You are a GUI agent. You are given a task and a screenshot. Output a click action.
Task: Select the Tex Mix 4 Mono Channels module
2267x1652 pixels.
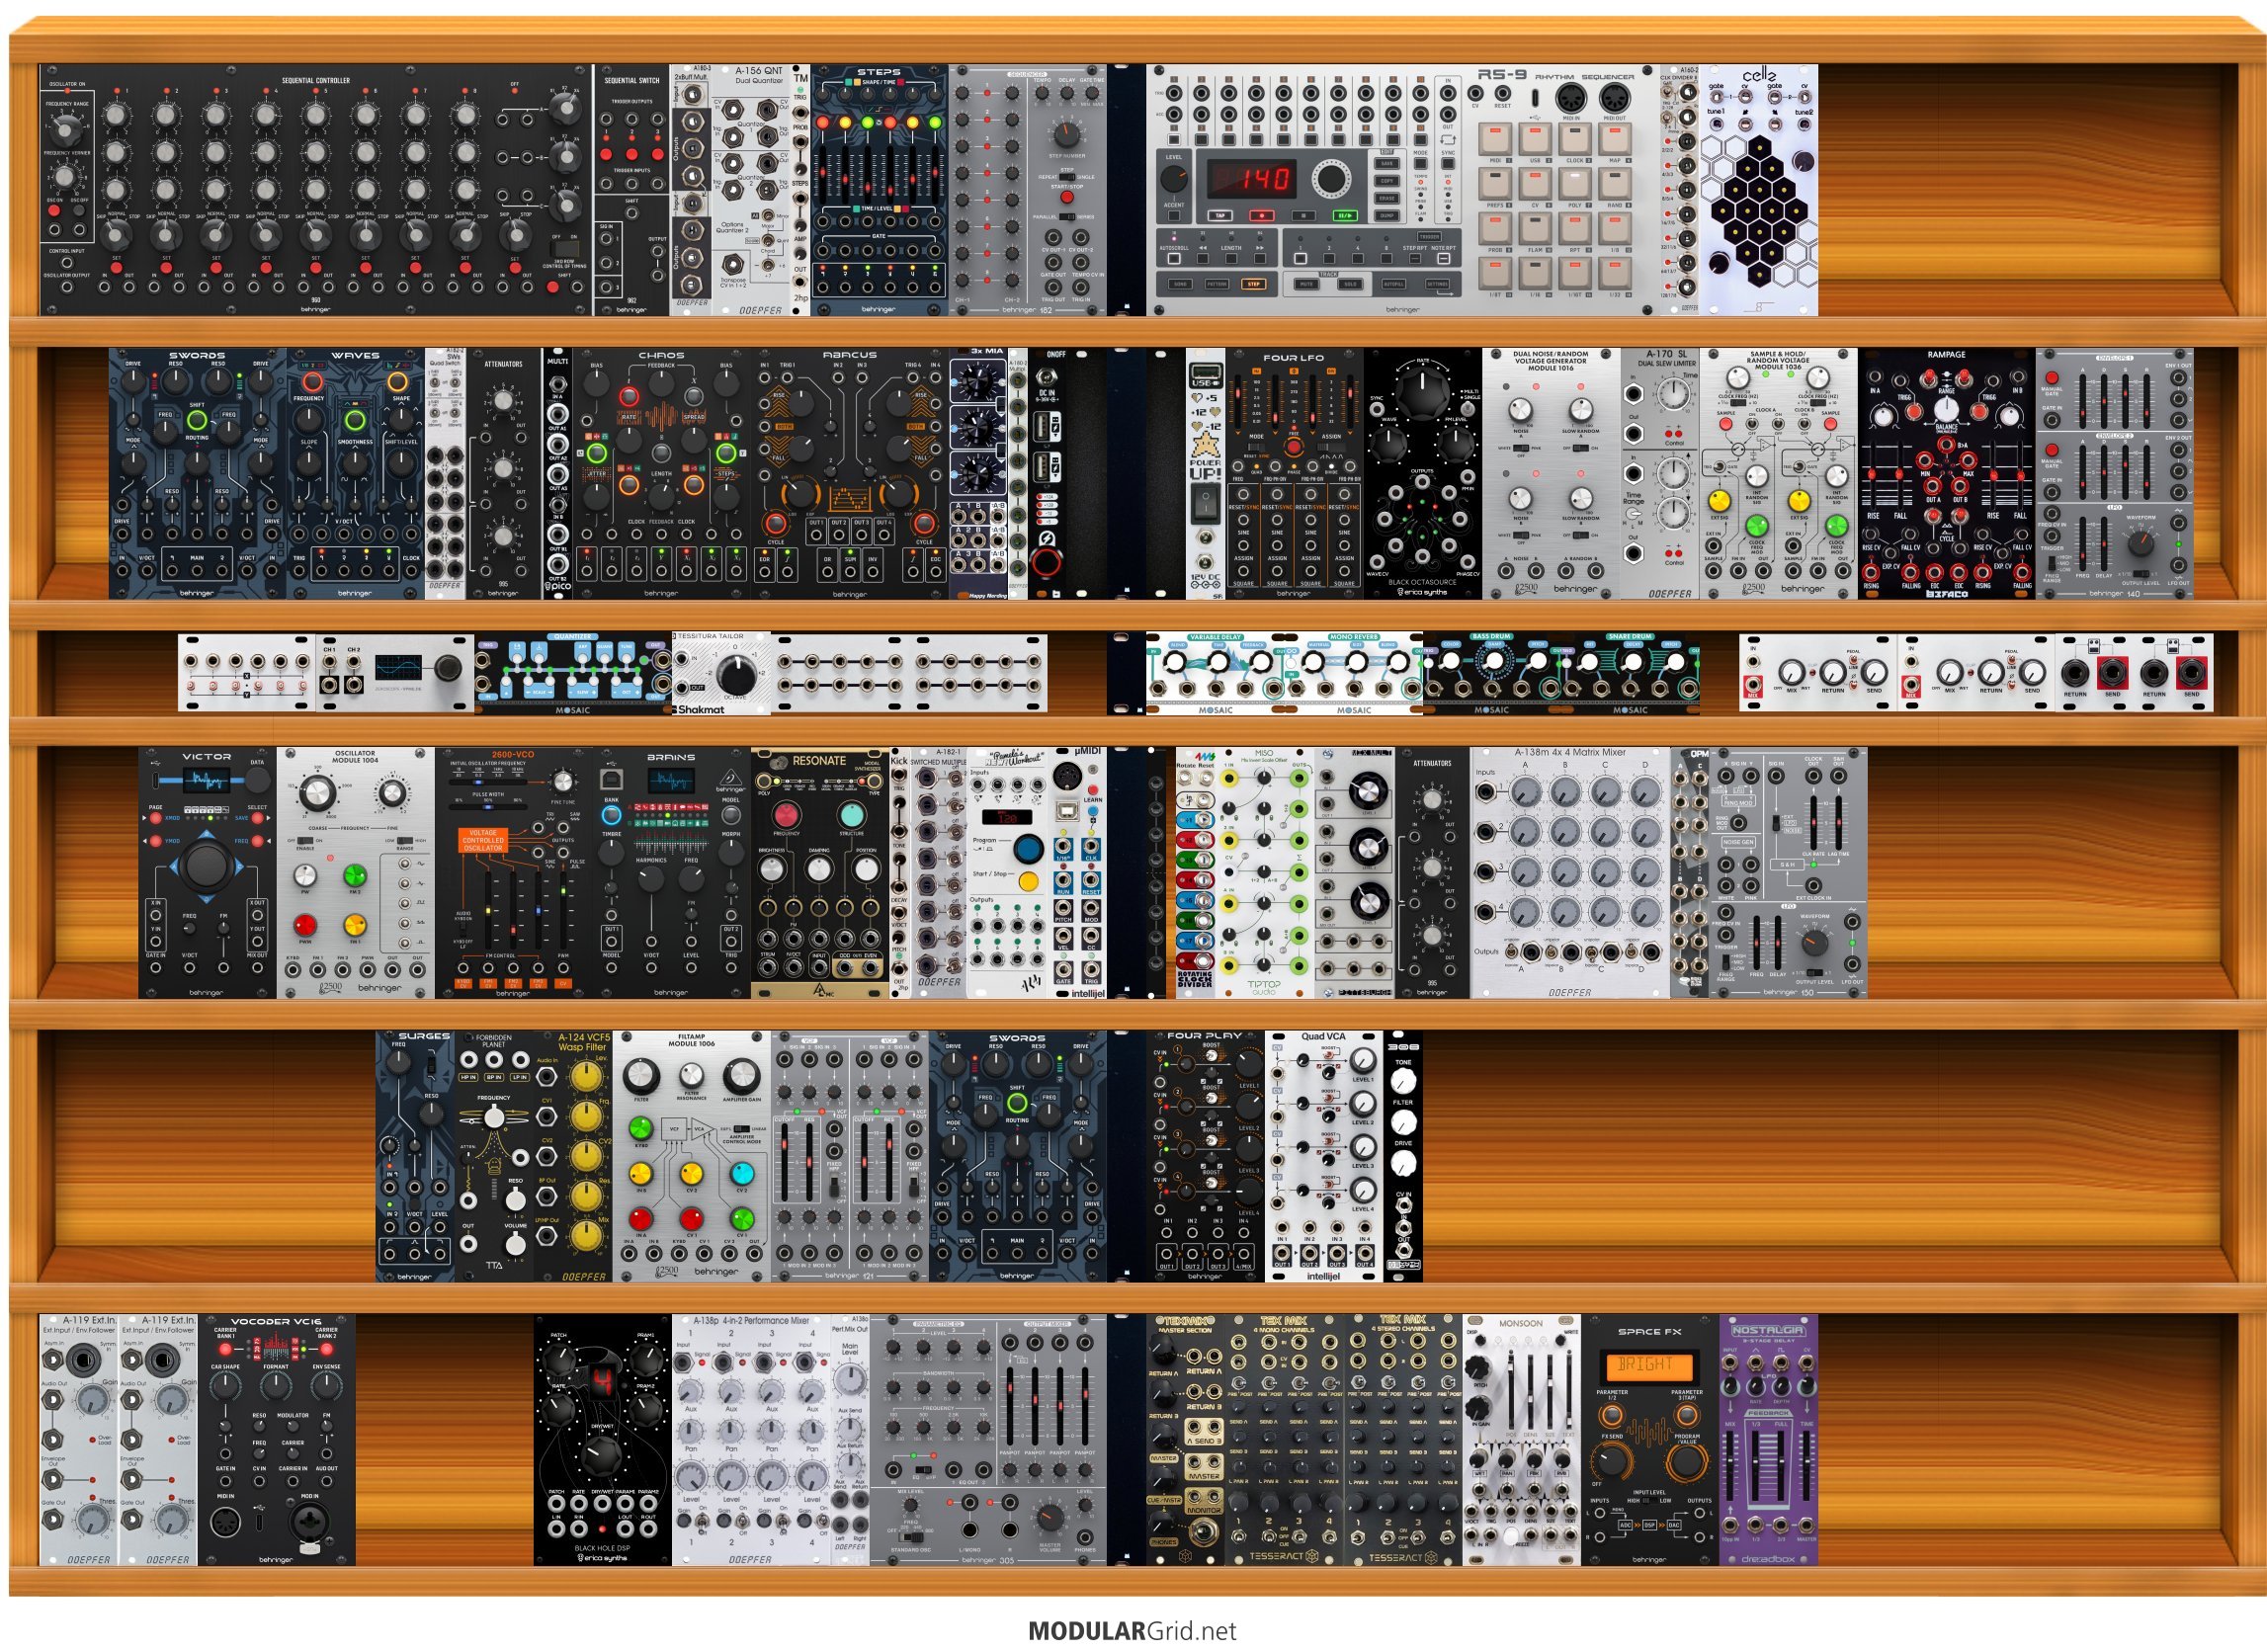(1284, 1439)
